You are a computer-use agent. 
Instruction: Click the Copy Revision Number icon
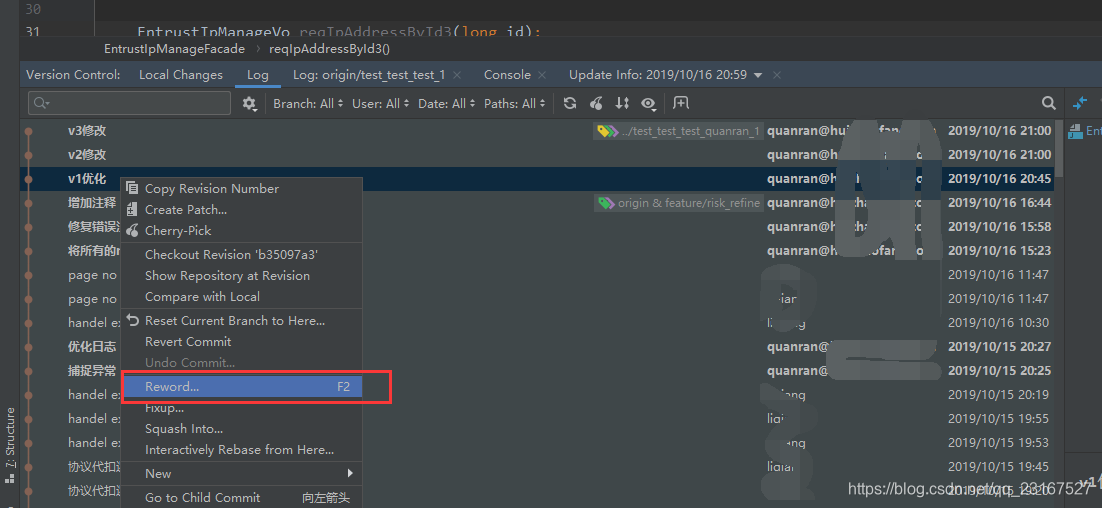click(x=131, y=188)
